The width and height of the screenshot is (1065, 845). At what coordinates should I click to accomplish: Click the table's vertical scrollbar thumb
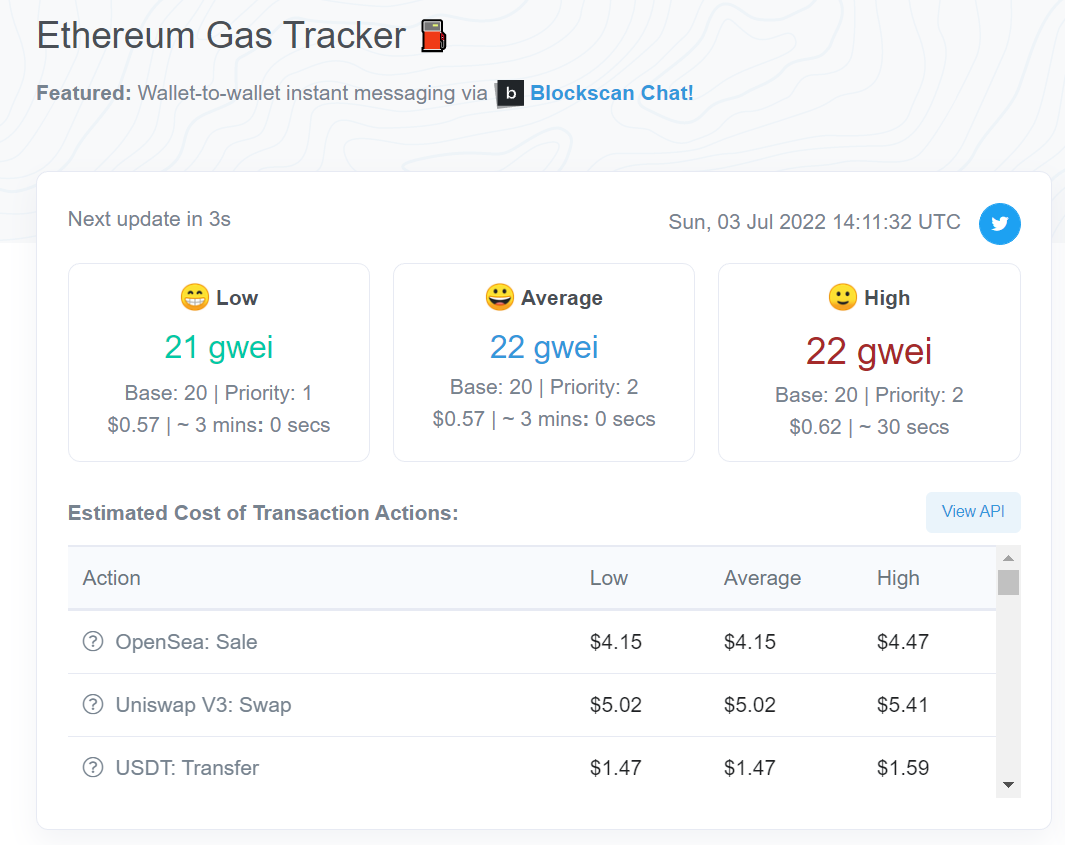1008,582
